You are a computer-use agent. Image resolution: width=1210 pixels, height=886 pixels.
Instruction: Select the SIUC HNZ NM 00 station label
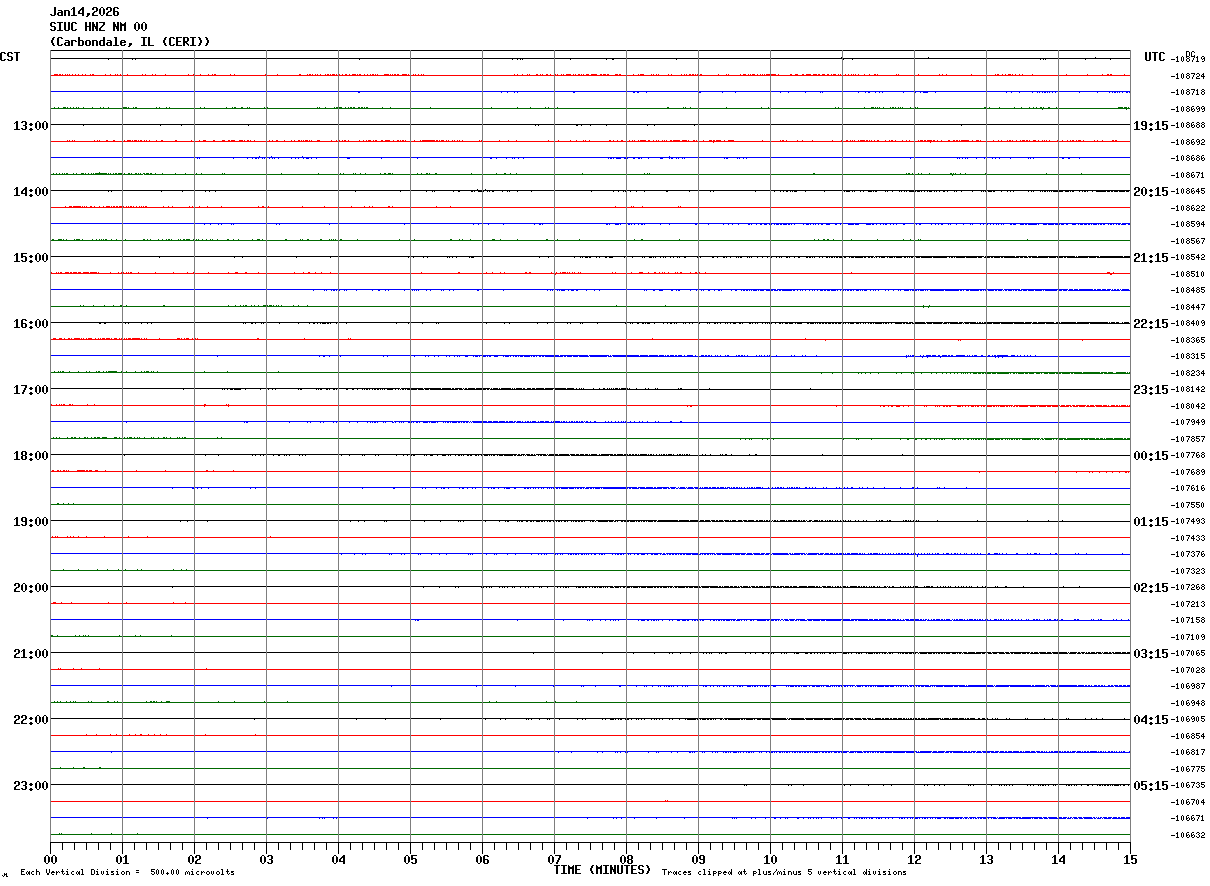[99, 27]
